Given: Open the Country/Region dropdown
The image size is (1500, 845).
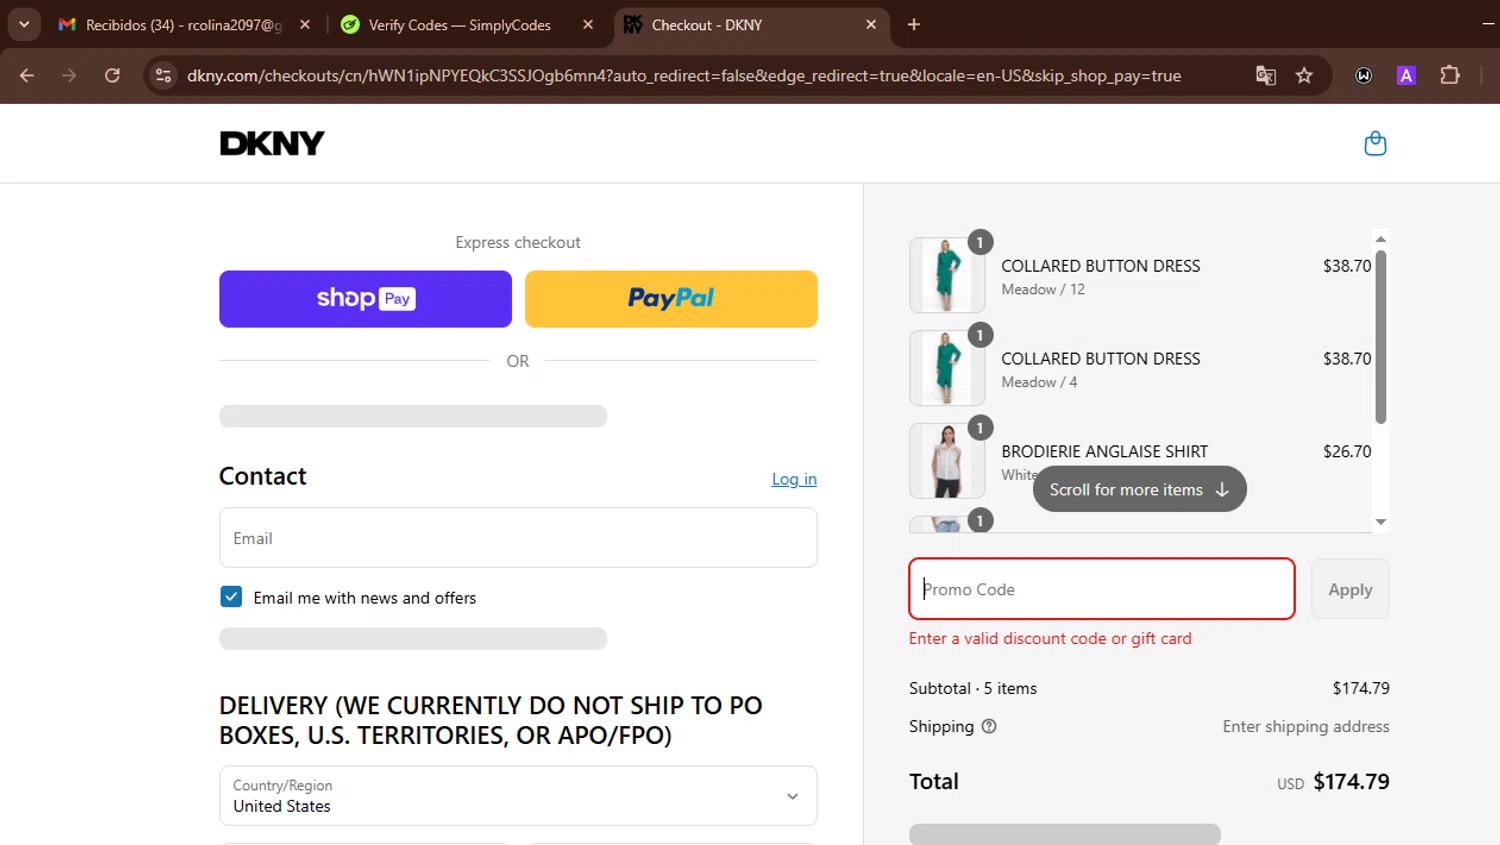Looking at the screenshot, I should pos(518,796).
